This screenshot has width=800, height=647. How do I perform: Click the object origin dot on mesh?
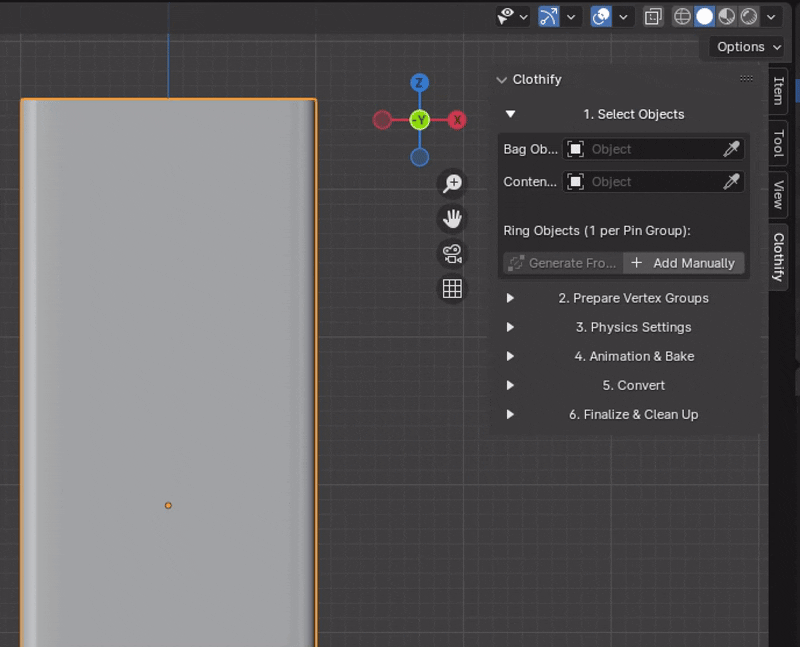[x=168, y=506]
